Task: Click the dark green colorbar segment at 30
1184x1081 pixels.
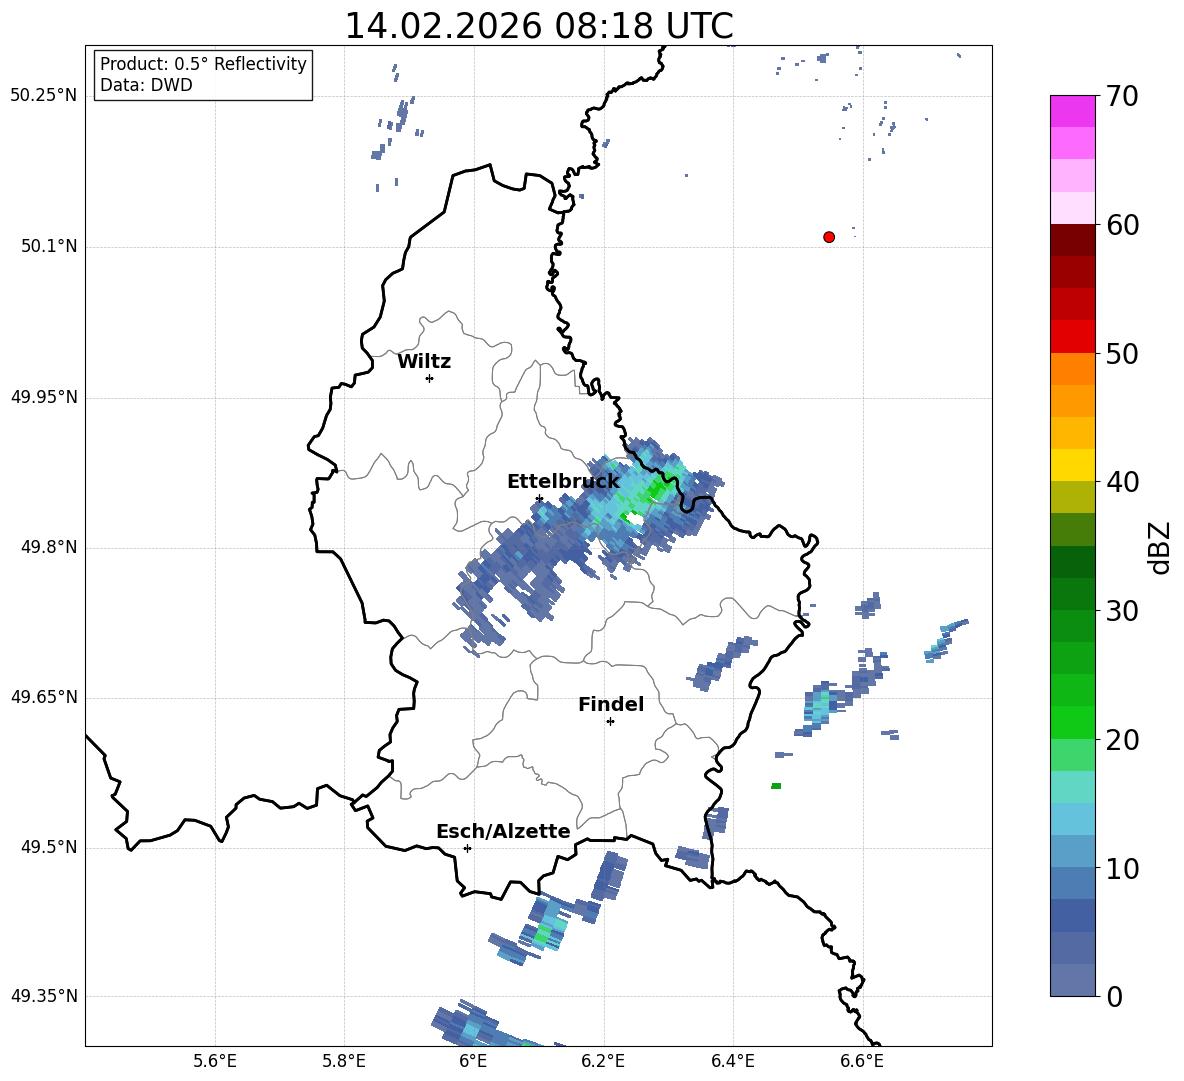Action: click(1072, 594)
